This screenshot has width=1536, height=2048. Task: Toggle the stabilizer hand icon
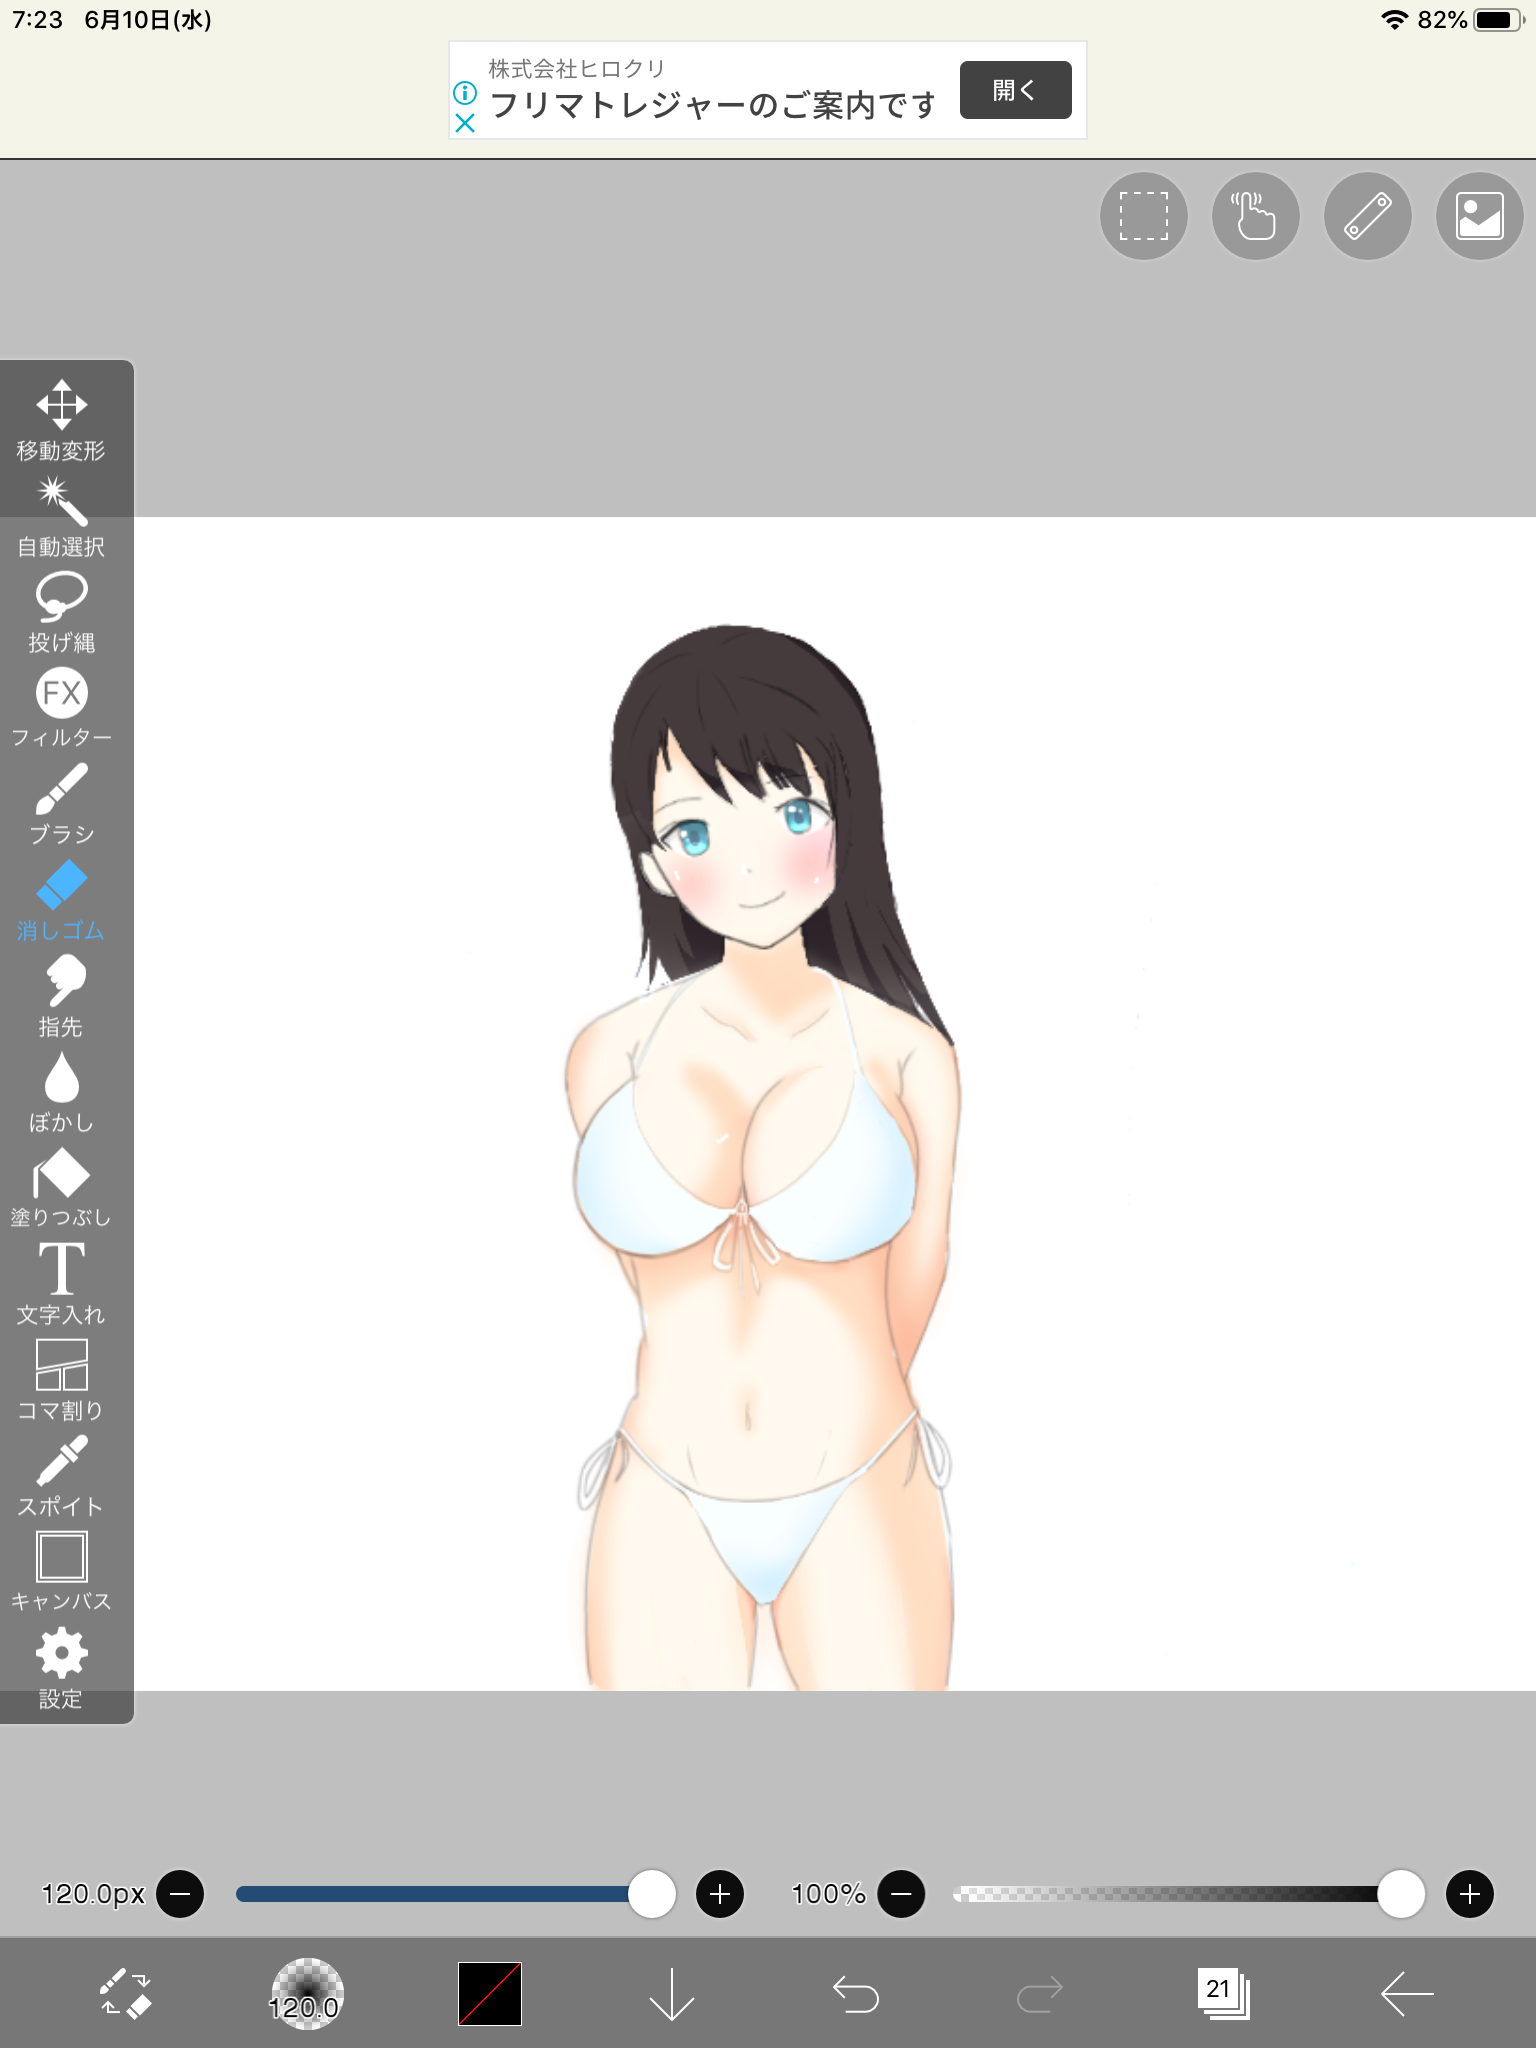click(x=1255, y=216)
